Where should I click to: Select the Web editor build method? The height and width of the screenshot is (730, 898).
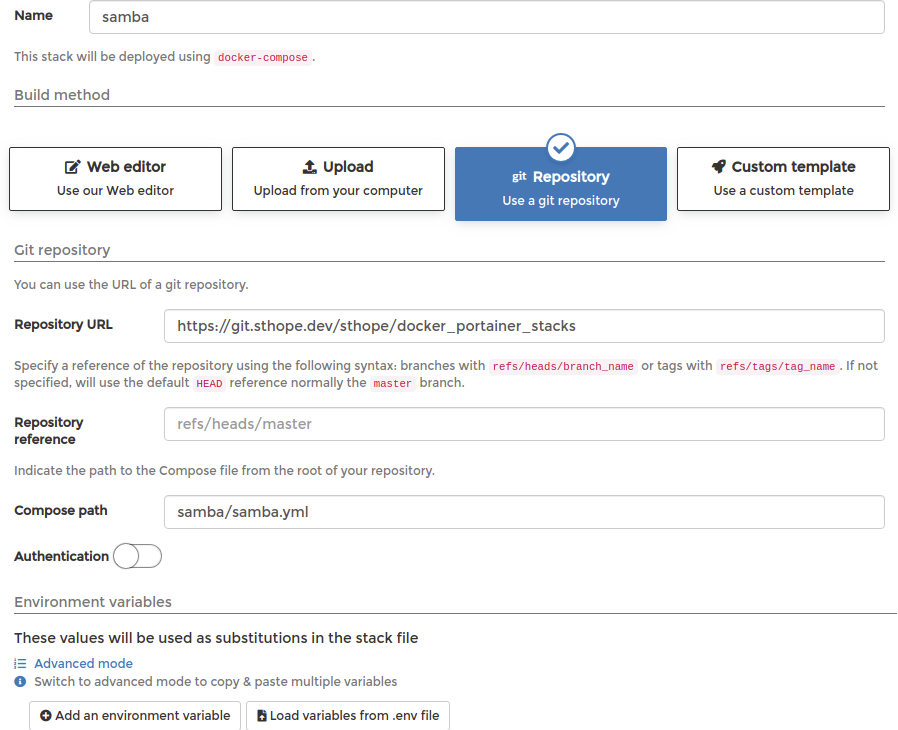click(115, 179)
